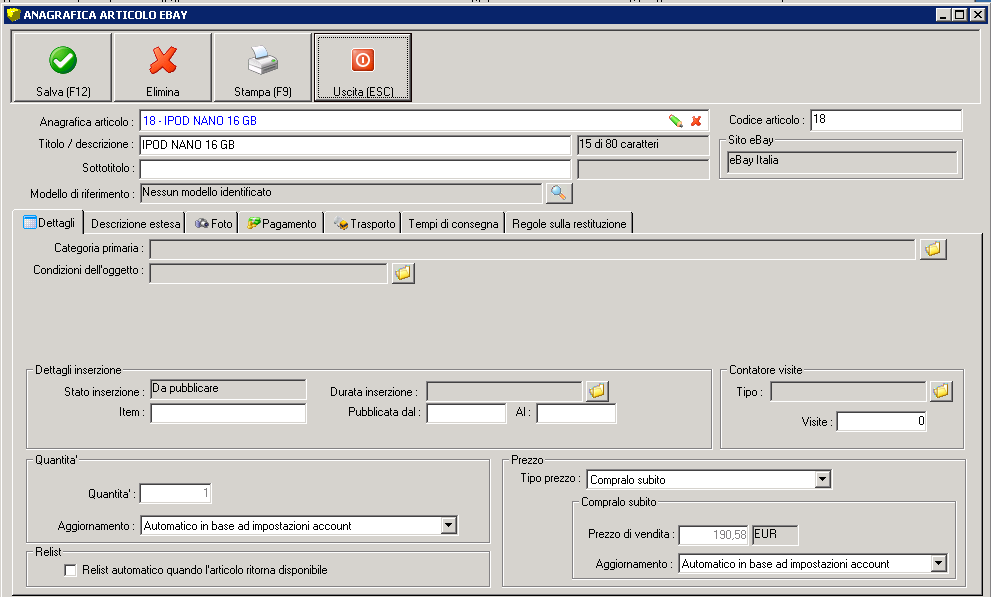This screenshot has height=597, width=991.
Task: Open the Condizioni dell'oggetto folder icon
Action: click(x=403, y=273)
